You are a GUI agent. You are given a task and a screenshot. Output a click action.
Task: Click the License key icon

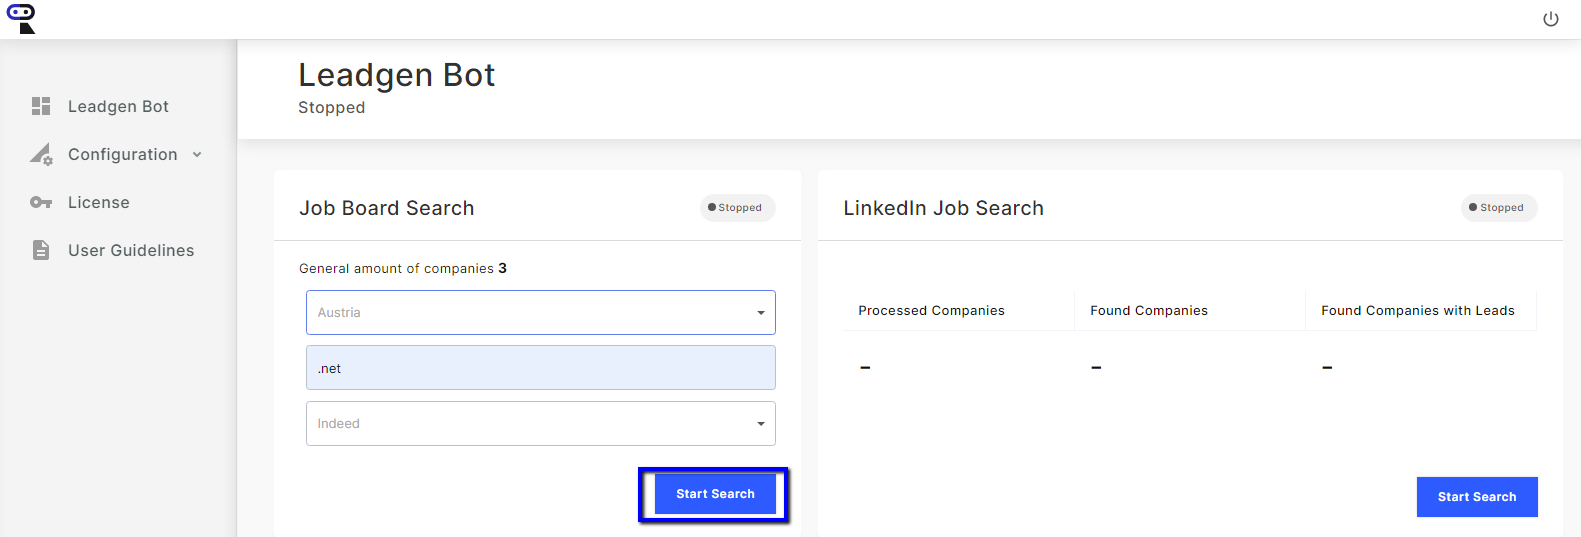point(41,202)
